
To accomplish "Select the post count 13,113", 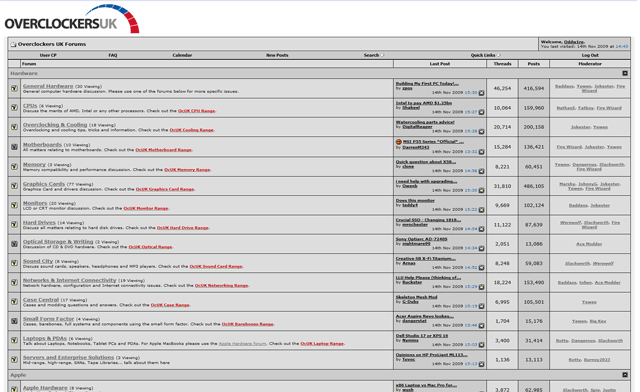I will click(534, 360).
